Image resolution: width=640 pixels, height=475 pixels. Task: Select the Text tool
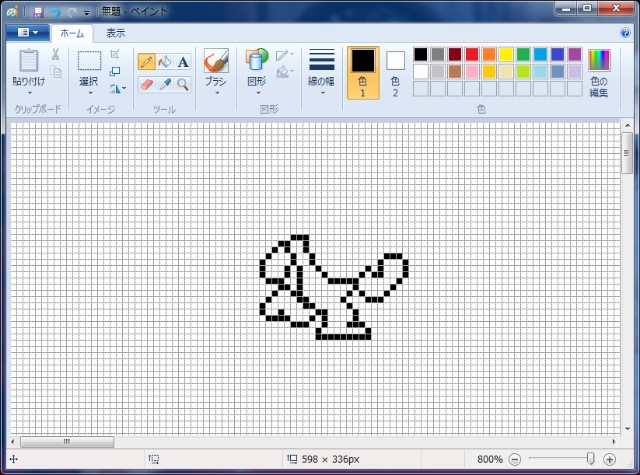183,62
